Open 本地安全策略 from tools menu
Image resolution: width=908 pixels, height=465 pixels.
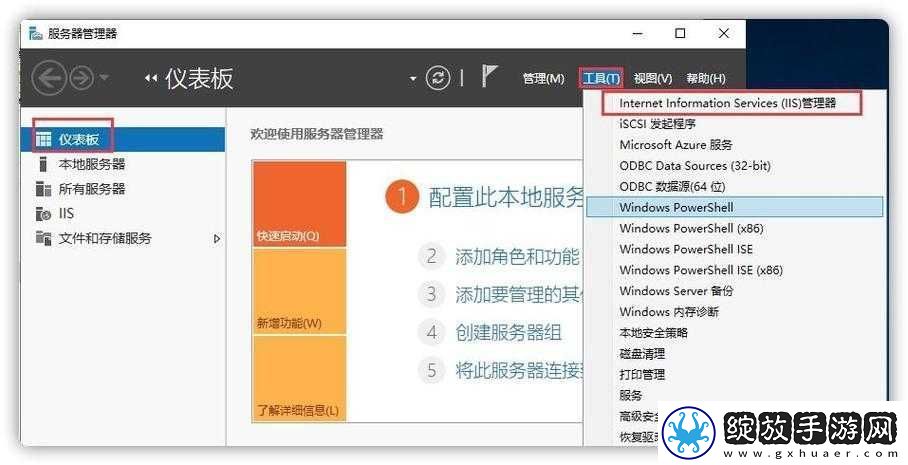tap(654, 332)
